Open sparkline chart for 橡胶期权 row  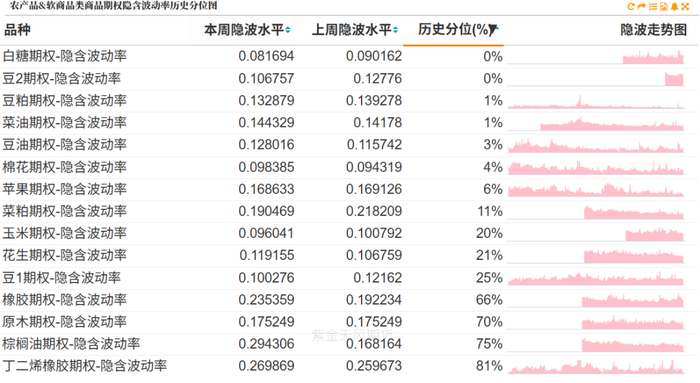click(x=596, y=300)
